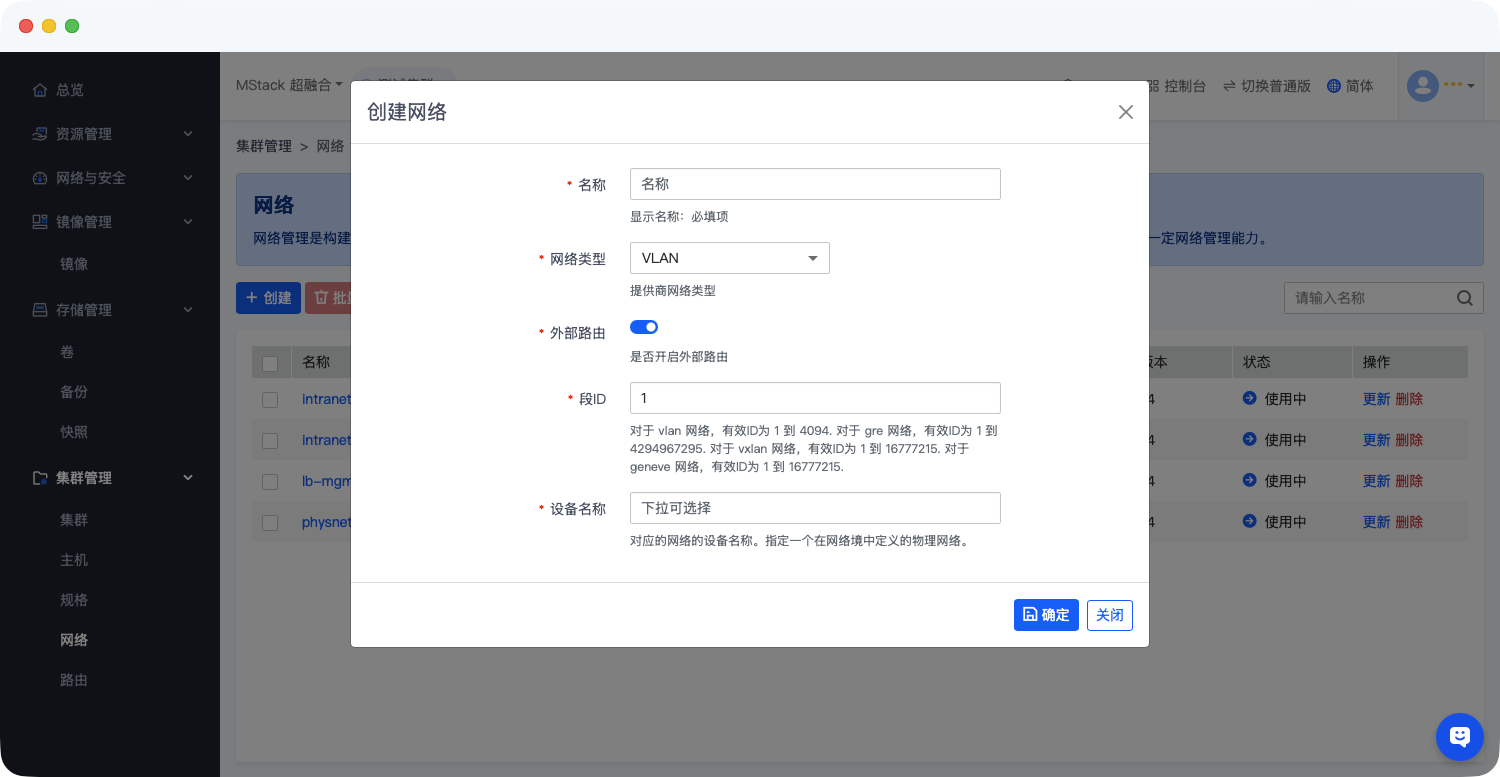Screen dimensions: 1500x777
Task: Click the 确定 confirm button
Action: 1046,615
